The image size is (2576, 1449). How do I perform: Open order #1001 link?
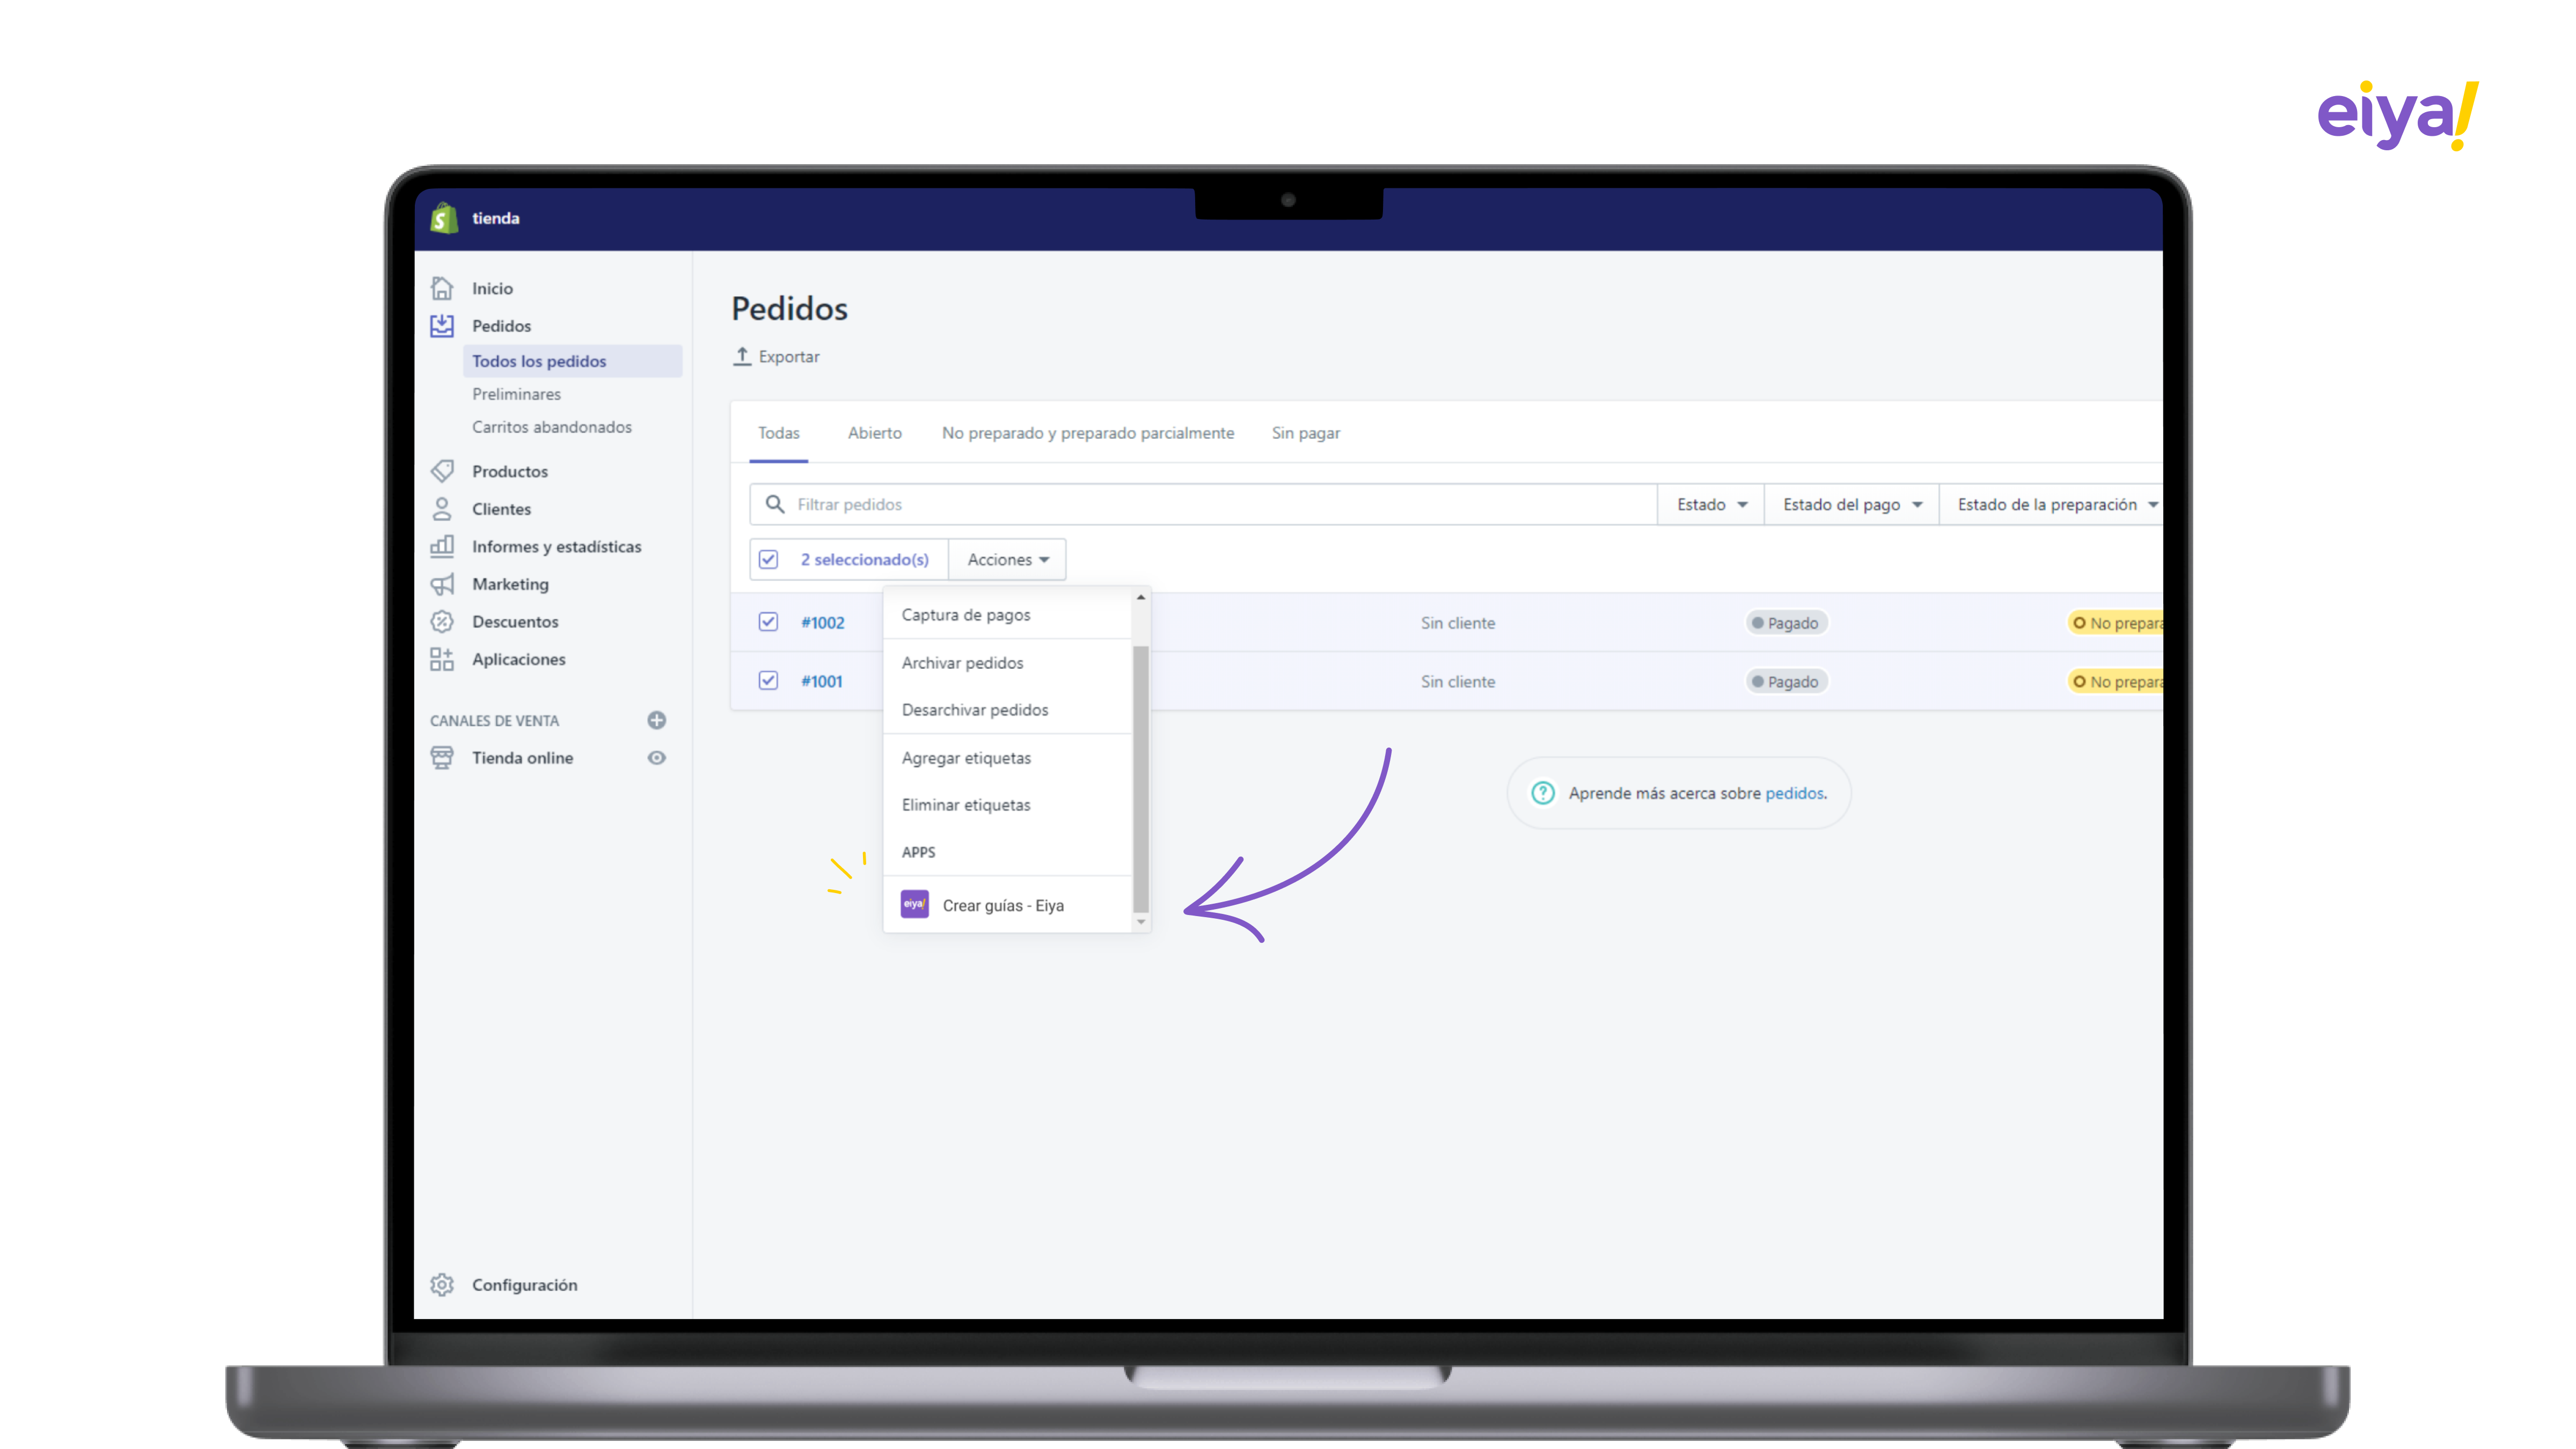(x=822, y=681)
